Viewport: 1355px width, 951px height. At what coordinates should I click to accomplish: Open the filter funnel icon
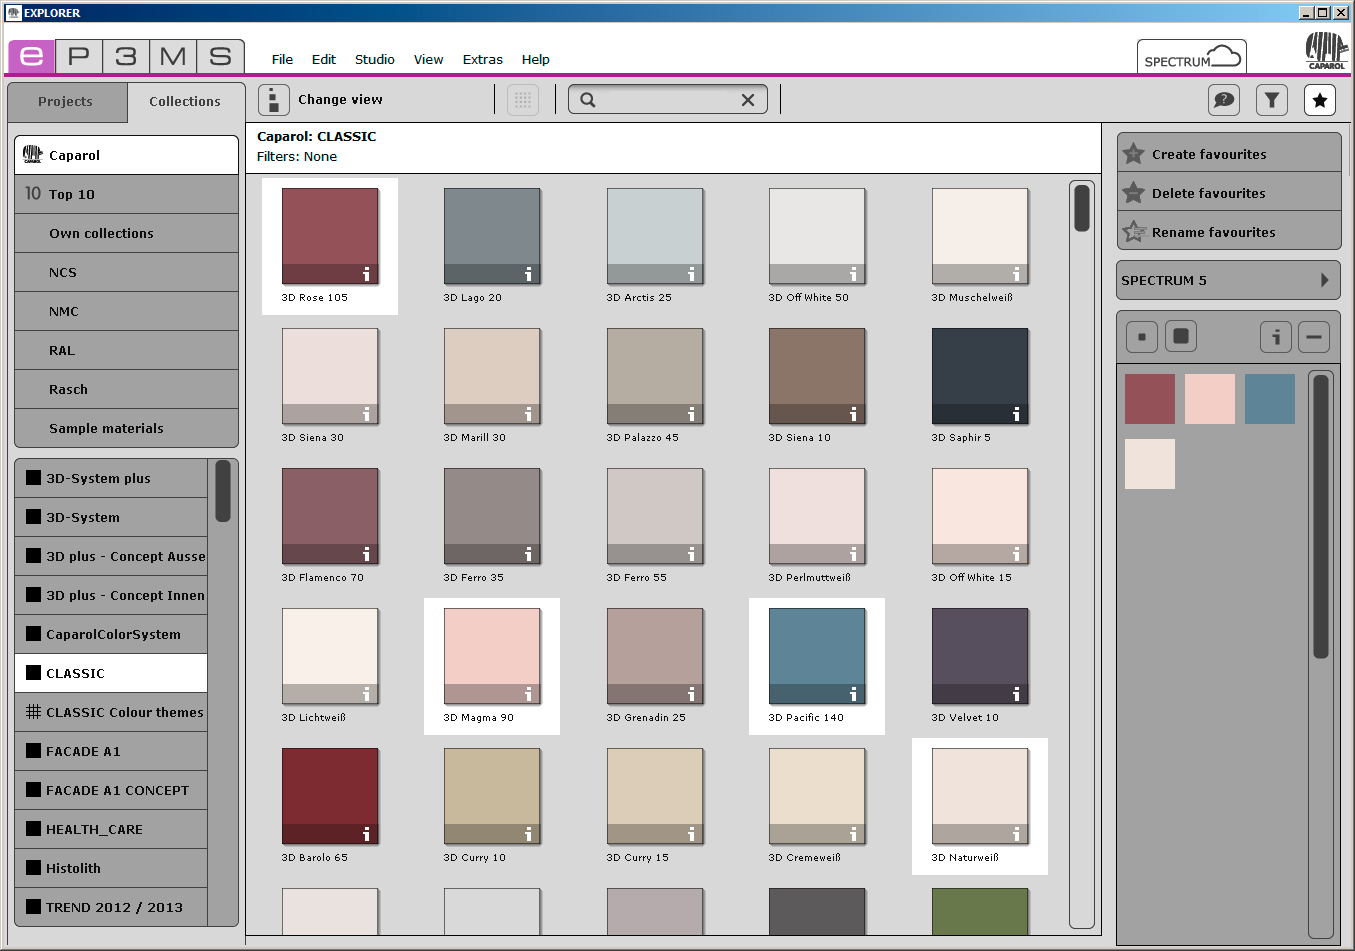pyautogui.click(x=1272, y=100)
